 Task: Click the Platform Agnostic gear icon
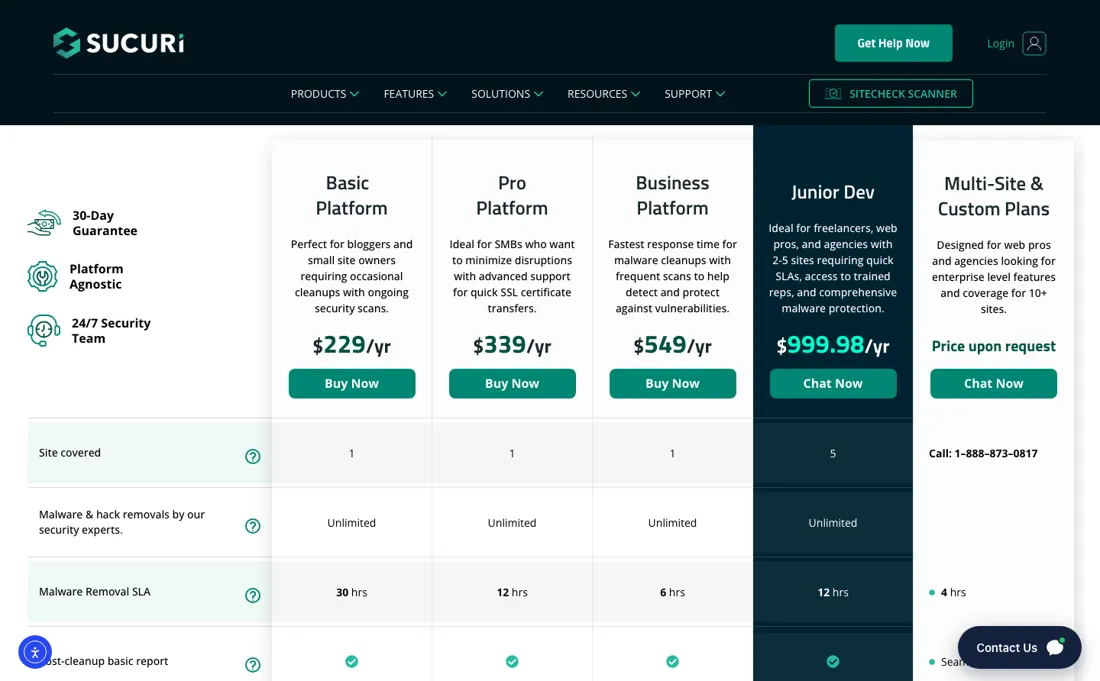(x=43, y=276)
